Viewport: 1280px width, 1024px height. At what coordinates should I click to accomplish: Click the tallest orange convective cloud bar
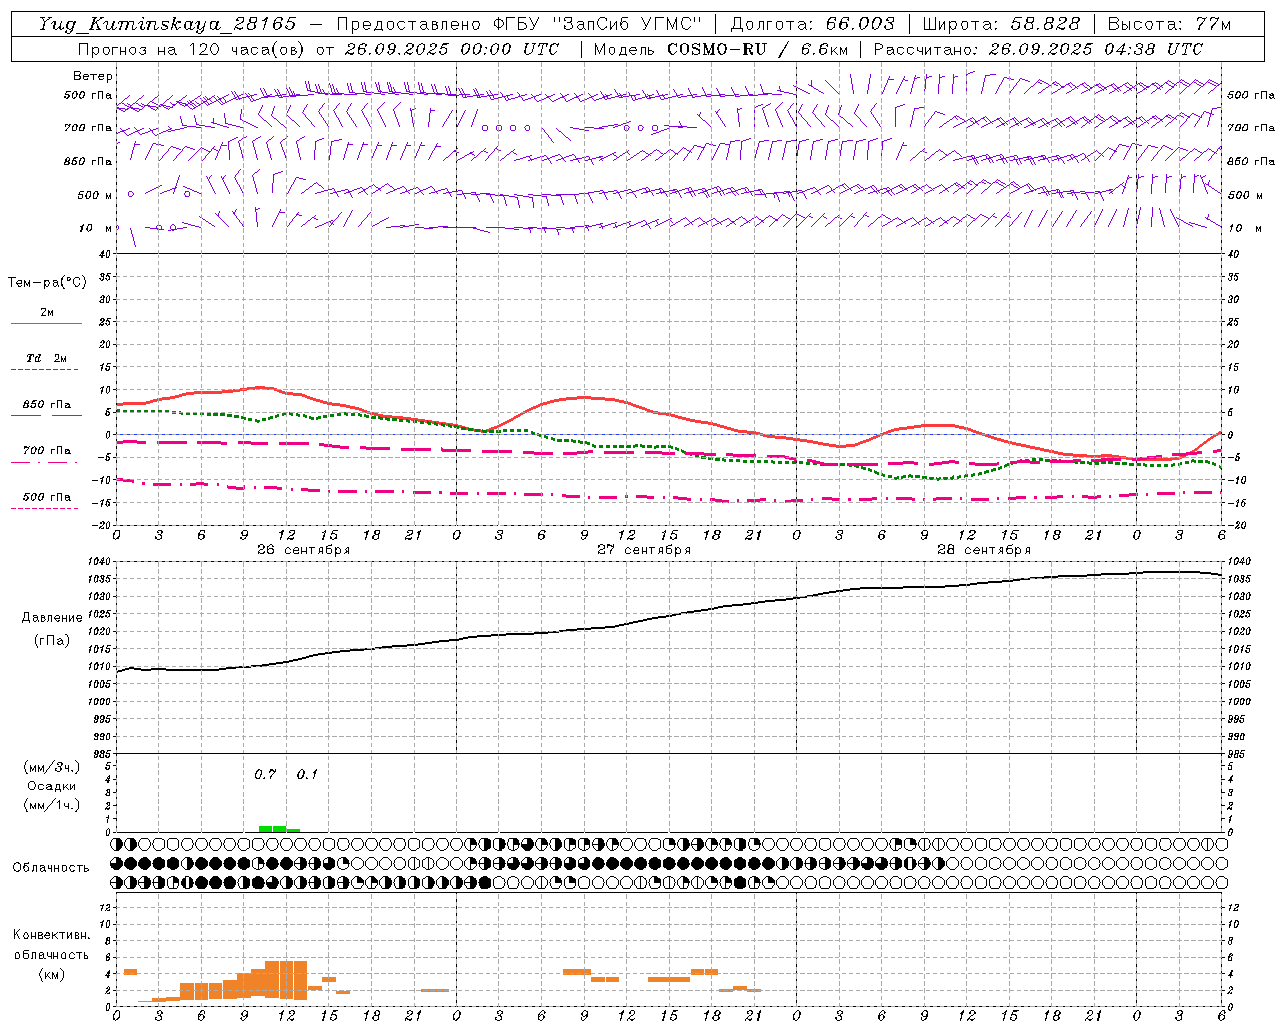286,980
